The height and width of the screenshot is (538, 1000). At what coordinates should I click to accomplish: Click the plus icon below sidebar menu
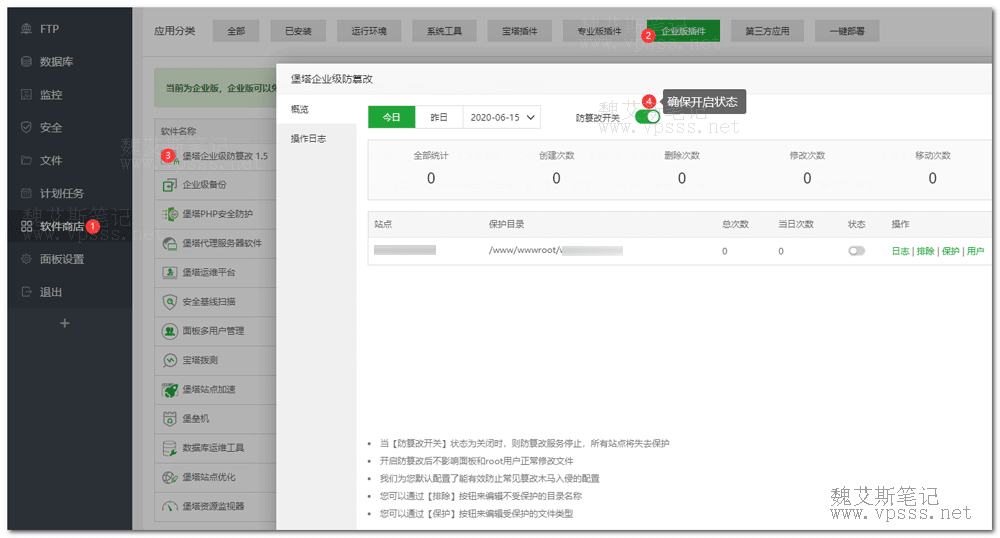pos(64,323)
